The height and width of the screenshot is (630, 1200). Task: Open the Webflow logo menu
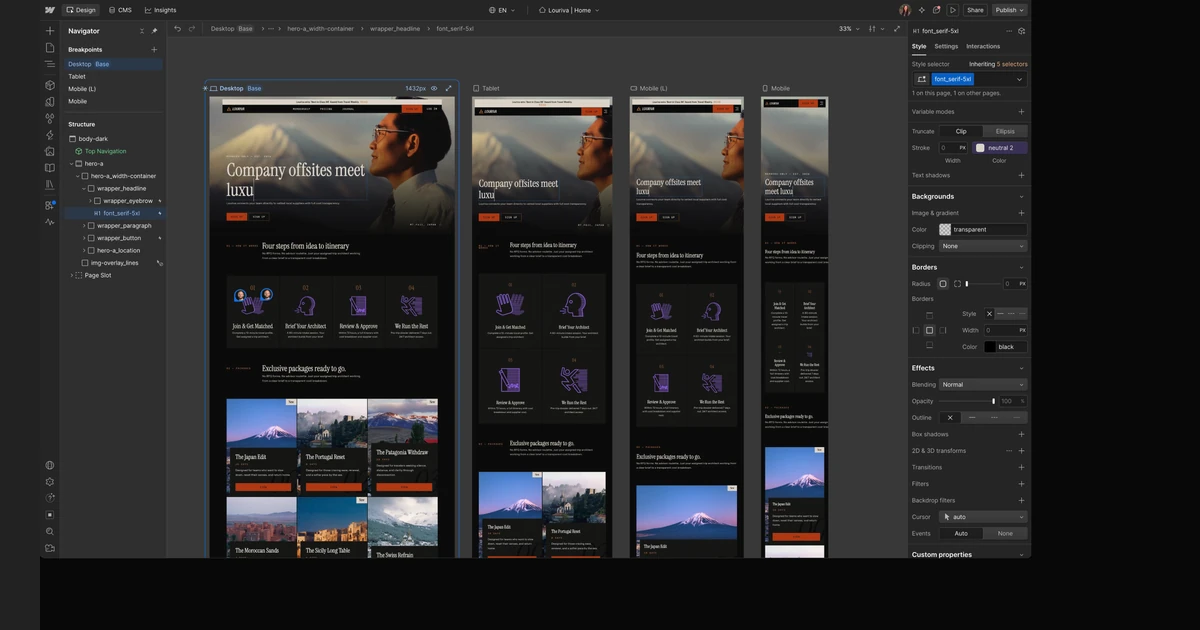(50, 10)
